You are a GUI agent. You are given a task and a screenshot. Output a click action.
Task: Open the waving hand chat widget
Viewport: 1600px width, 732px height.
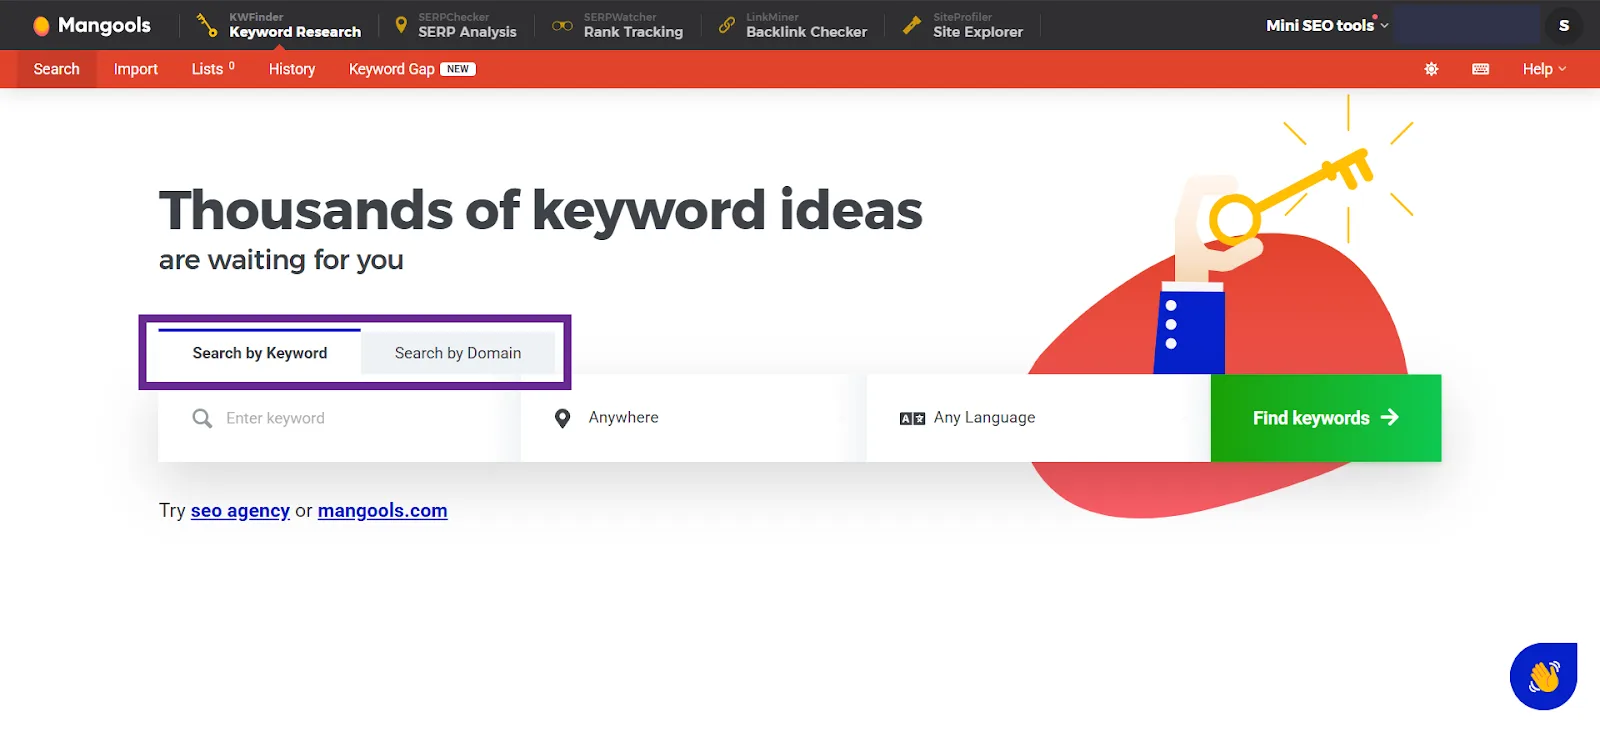click(1543, 677)
